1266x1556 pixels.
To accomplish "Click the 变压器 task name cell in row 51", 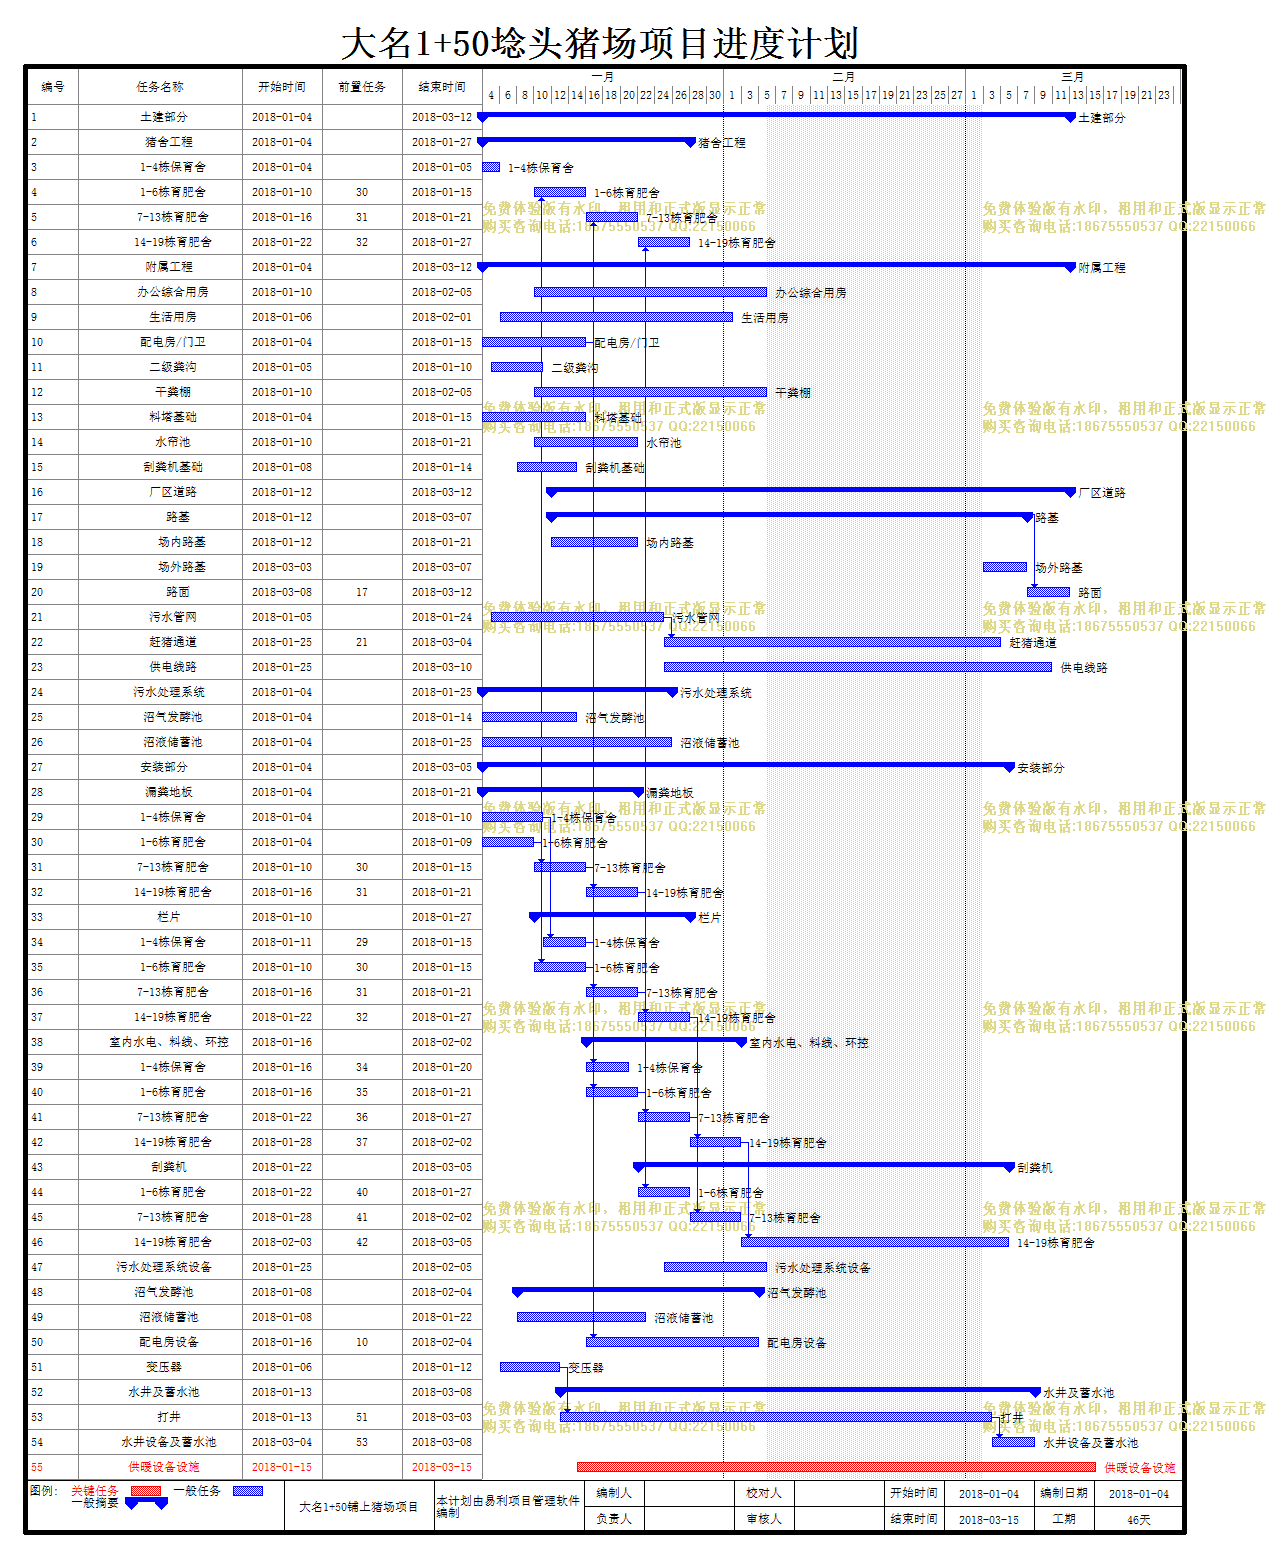I will point(160,1367).
